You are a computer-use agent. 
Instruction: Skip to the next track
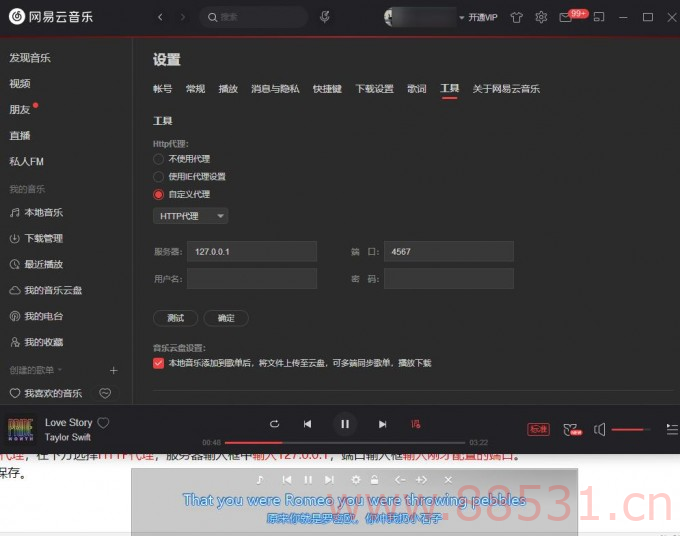pos(382,424)
